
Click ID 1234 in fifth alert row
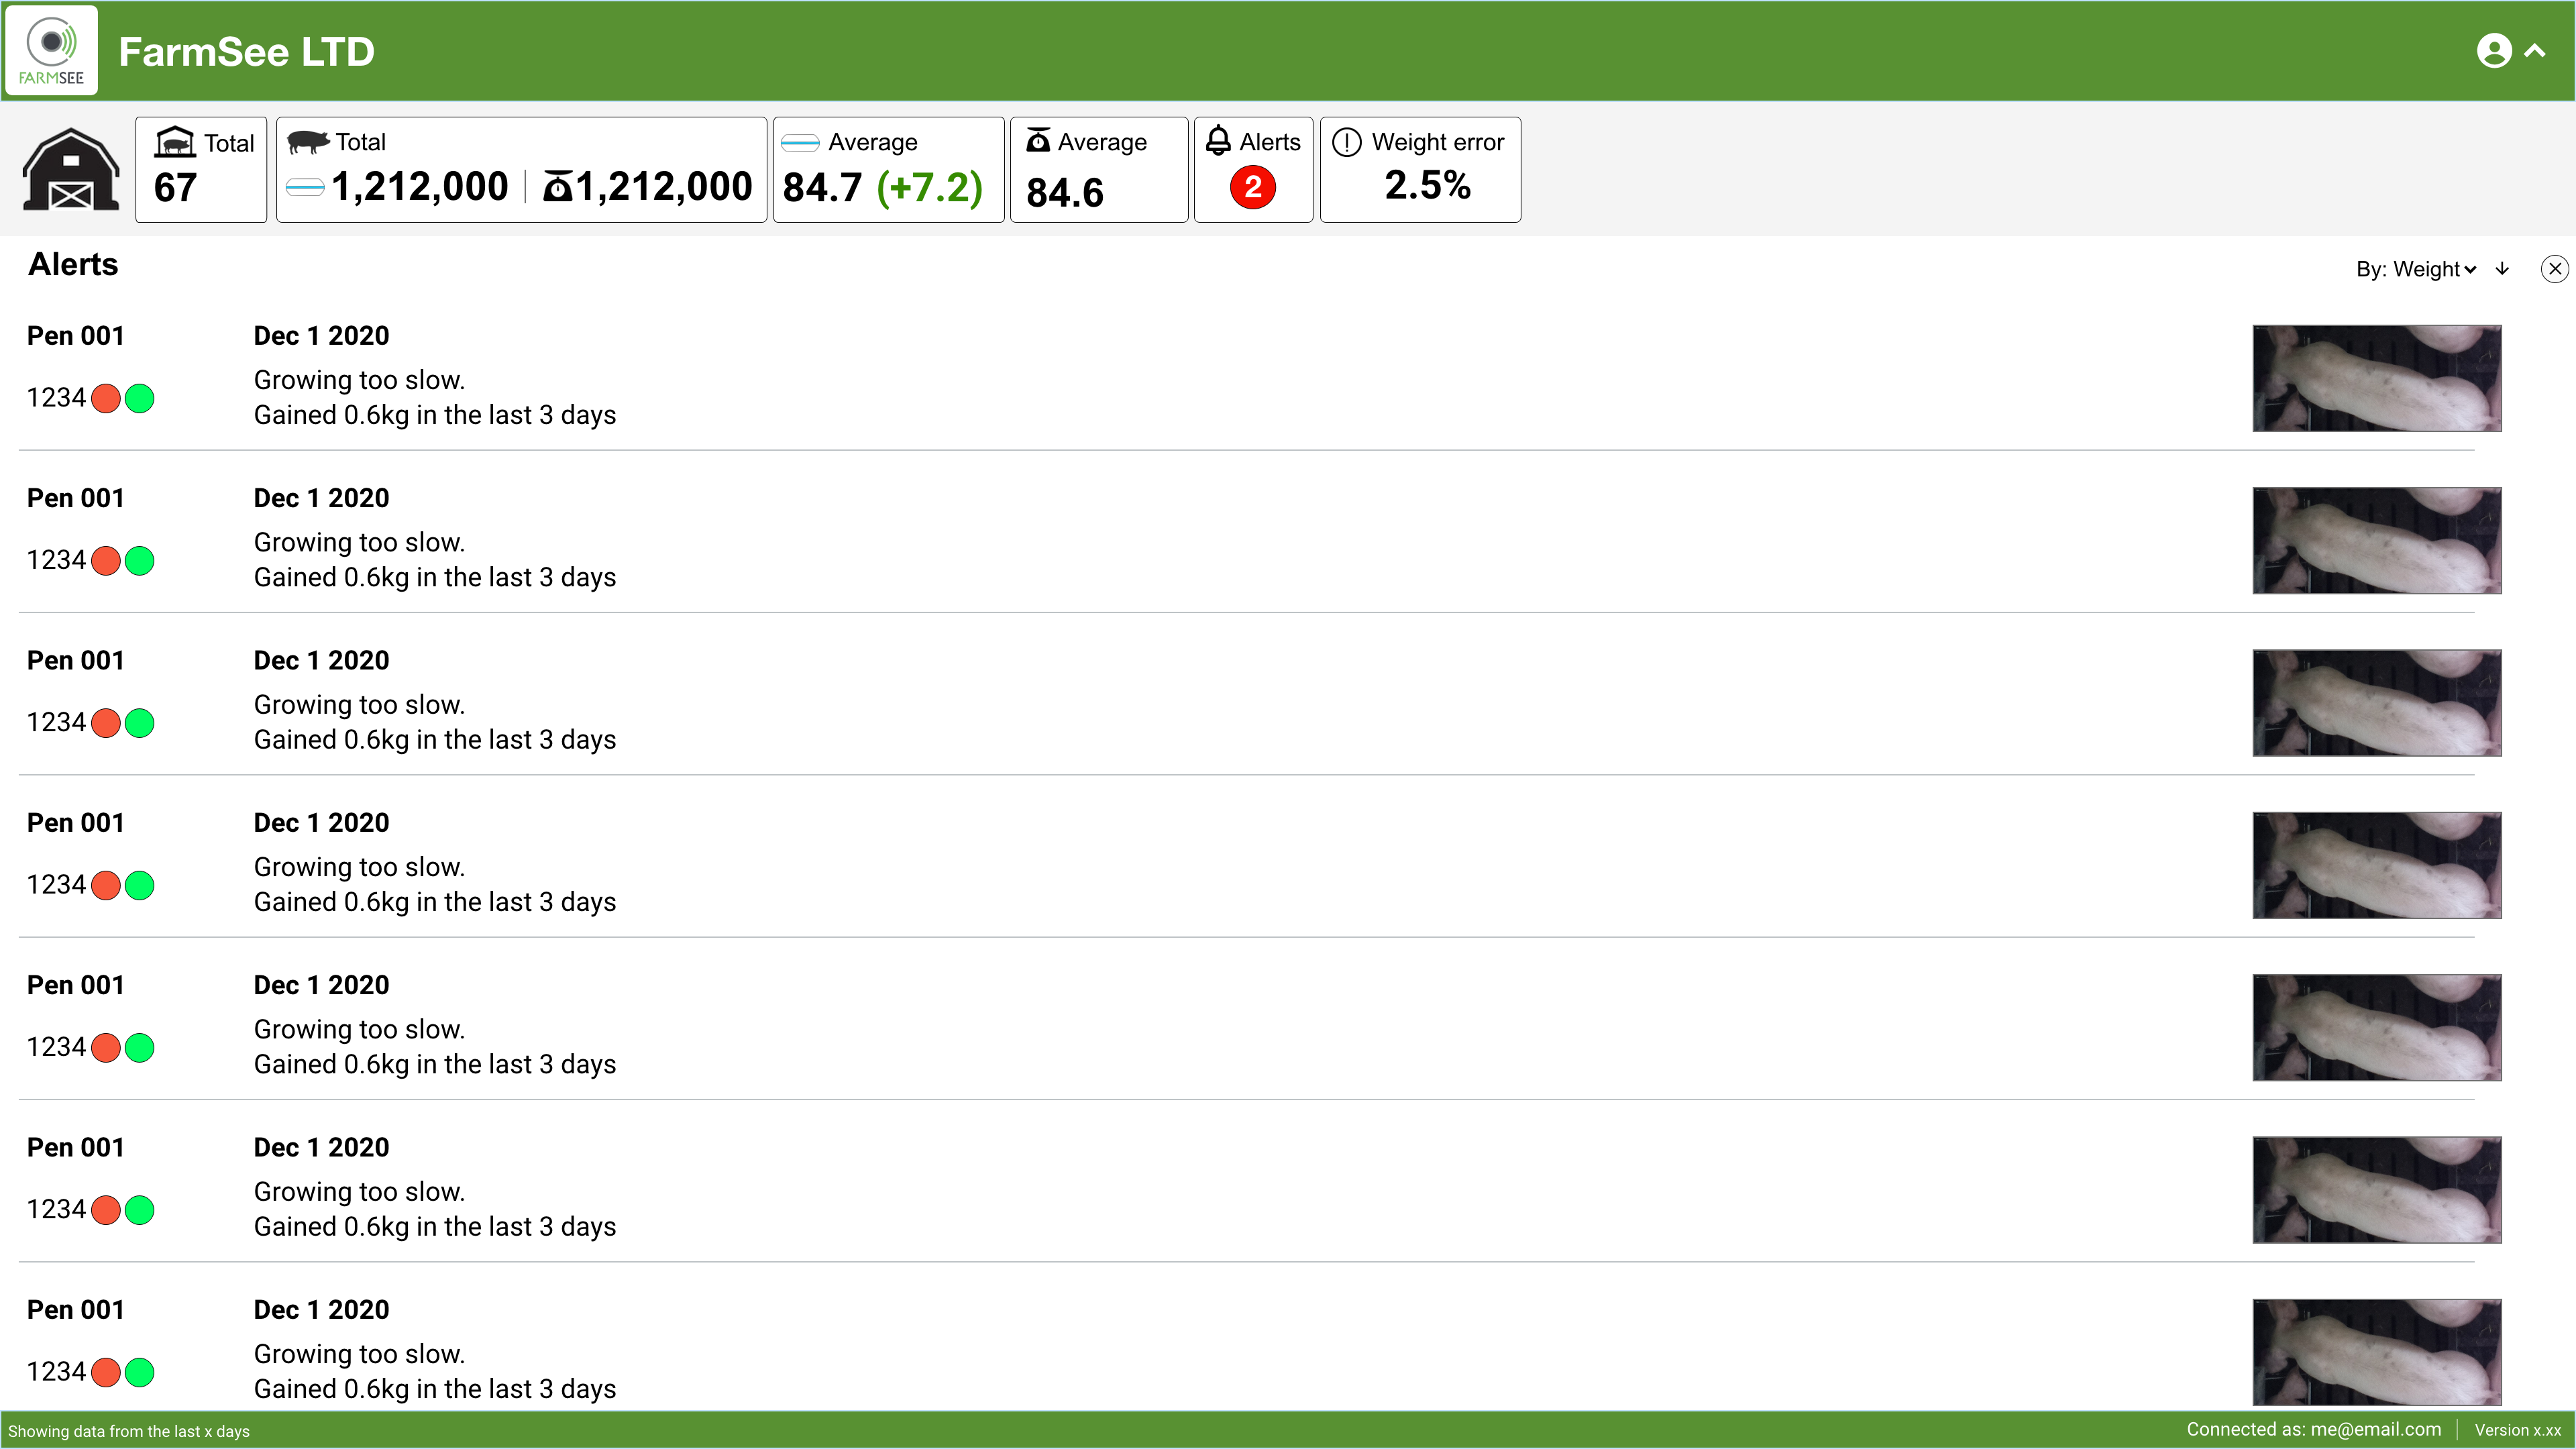point(56,1047)
